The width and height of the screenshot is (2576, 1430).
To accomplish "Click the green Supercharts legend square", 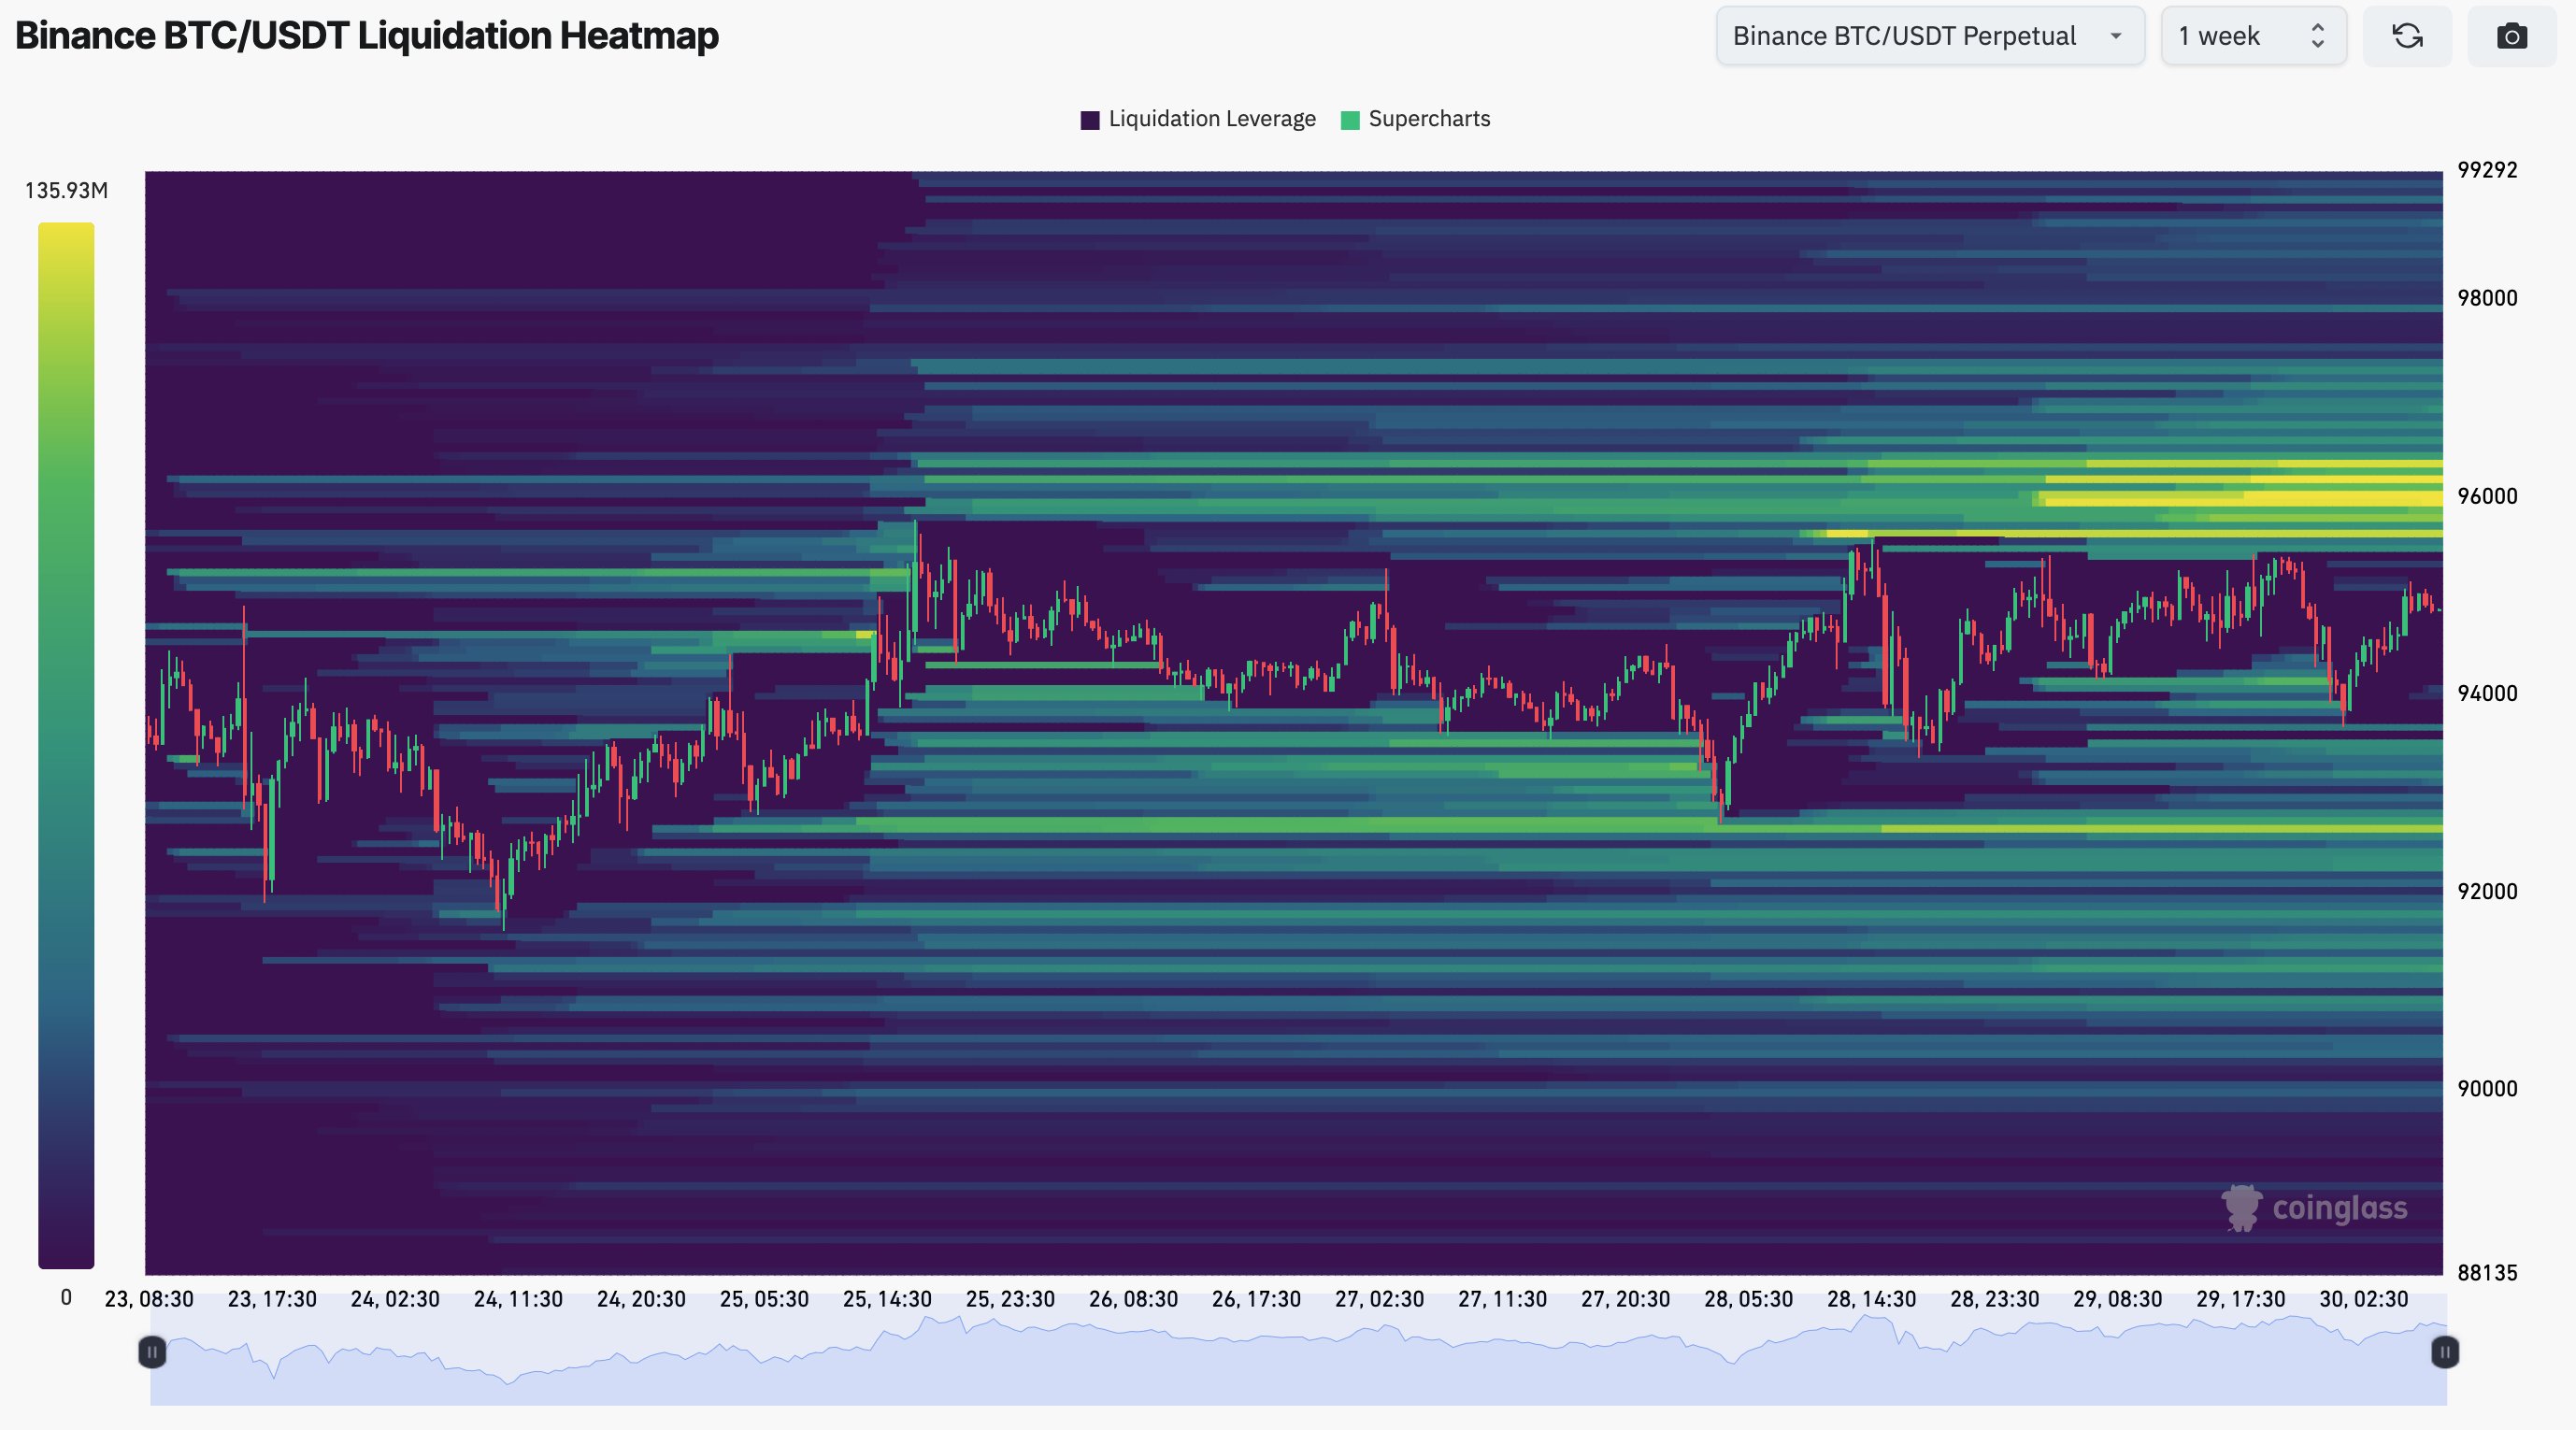I will pos(1350,120).
